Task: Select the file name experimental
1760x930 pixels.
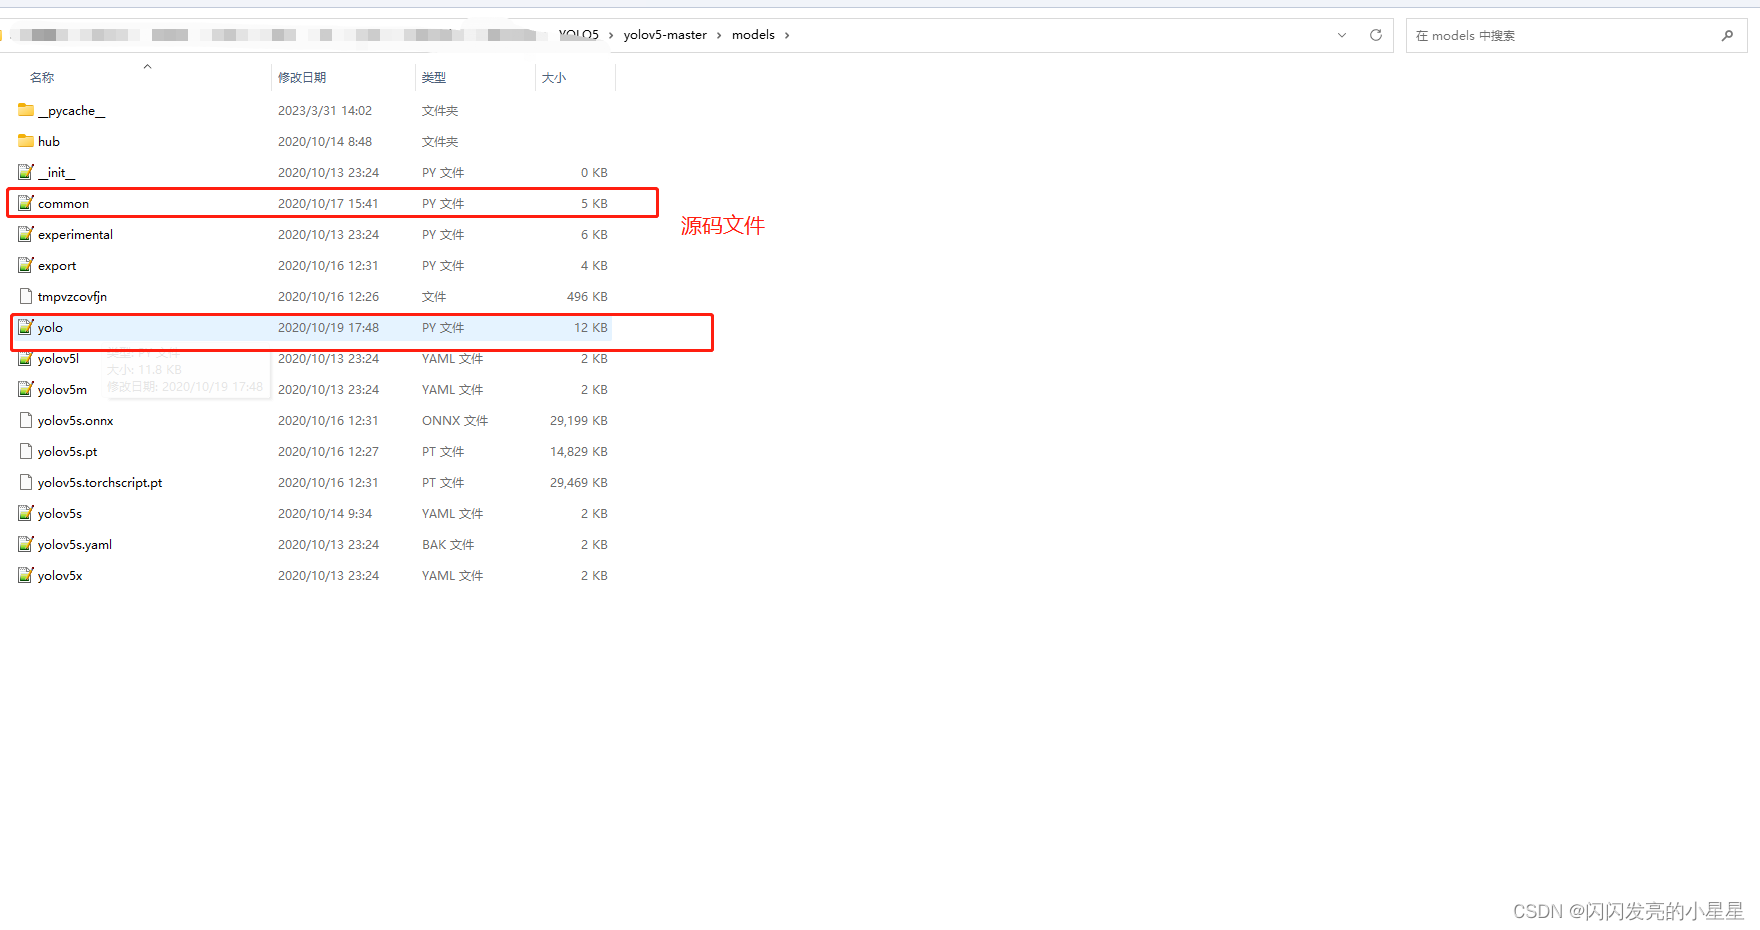Action: coord(75,235)
